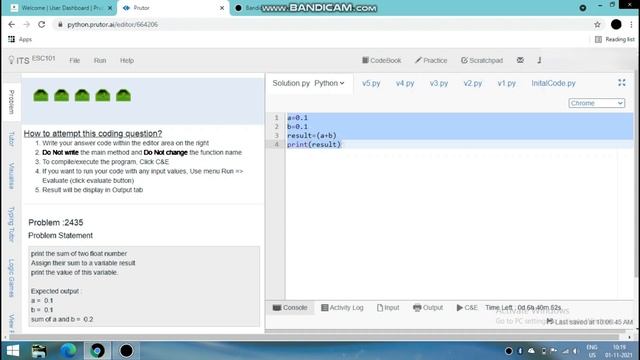The width and height of the screenshot is (640, 360).
Task: Click code line 'a=0.1' in editor
Action: [x=298, y=118]
